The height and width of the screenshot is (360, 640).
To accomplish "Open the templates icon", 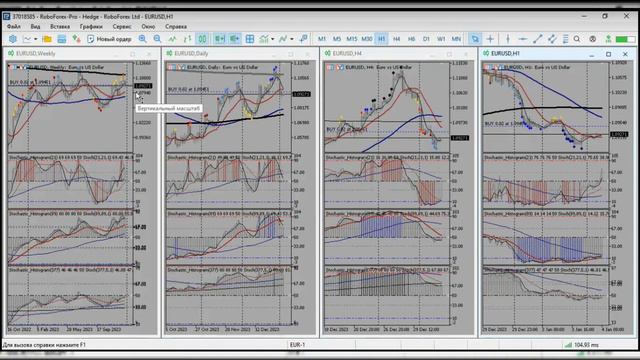I will (283, 39).
